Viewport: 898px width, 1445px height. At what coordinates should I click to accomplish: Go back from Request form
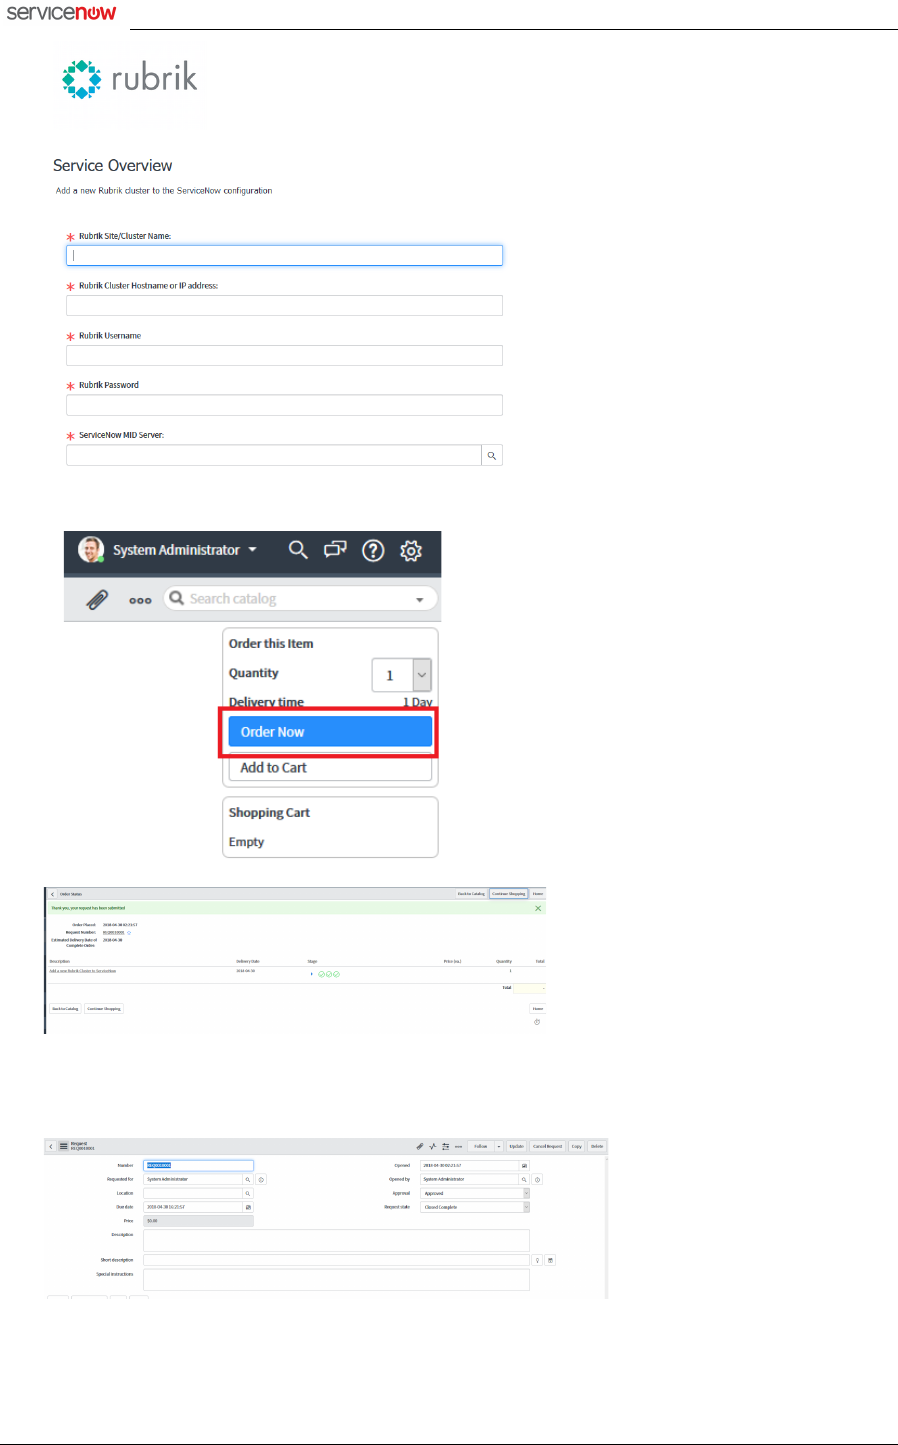(51, 1146)
